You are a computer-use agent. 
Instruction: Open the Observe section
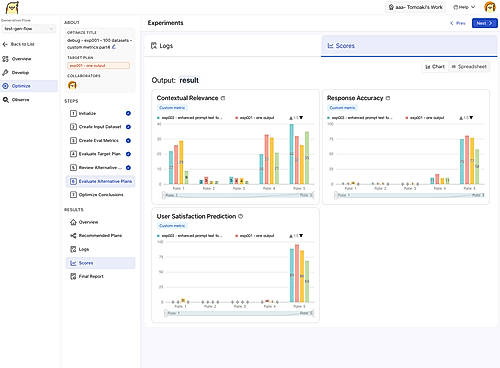pyautogui.click(x=16, y=100)
